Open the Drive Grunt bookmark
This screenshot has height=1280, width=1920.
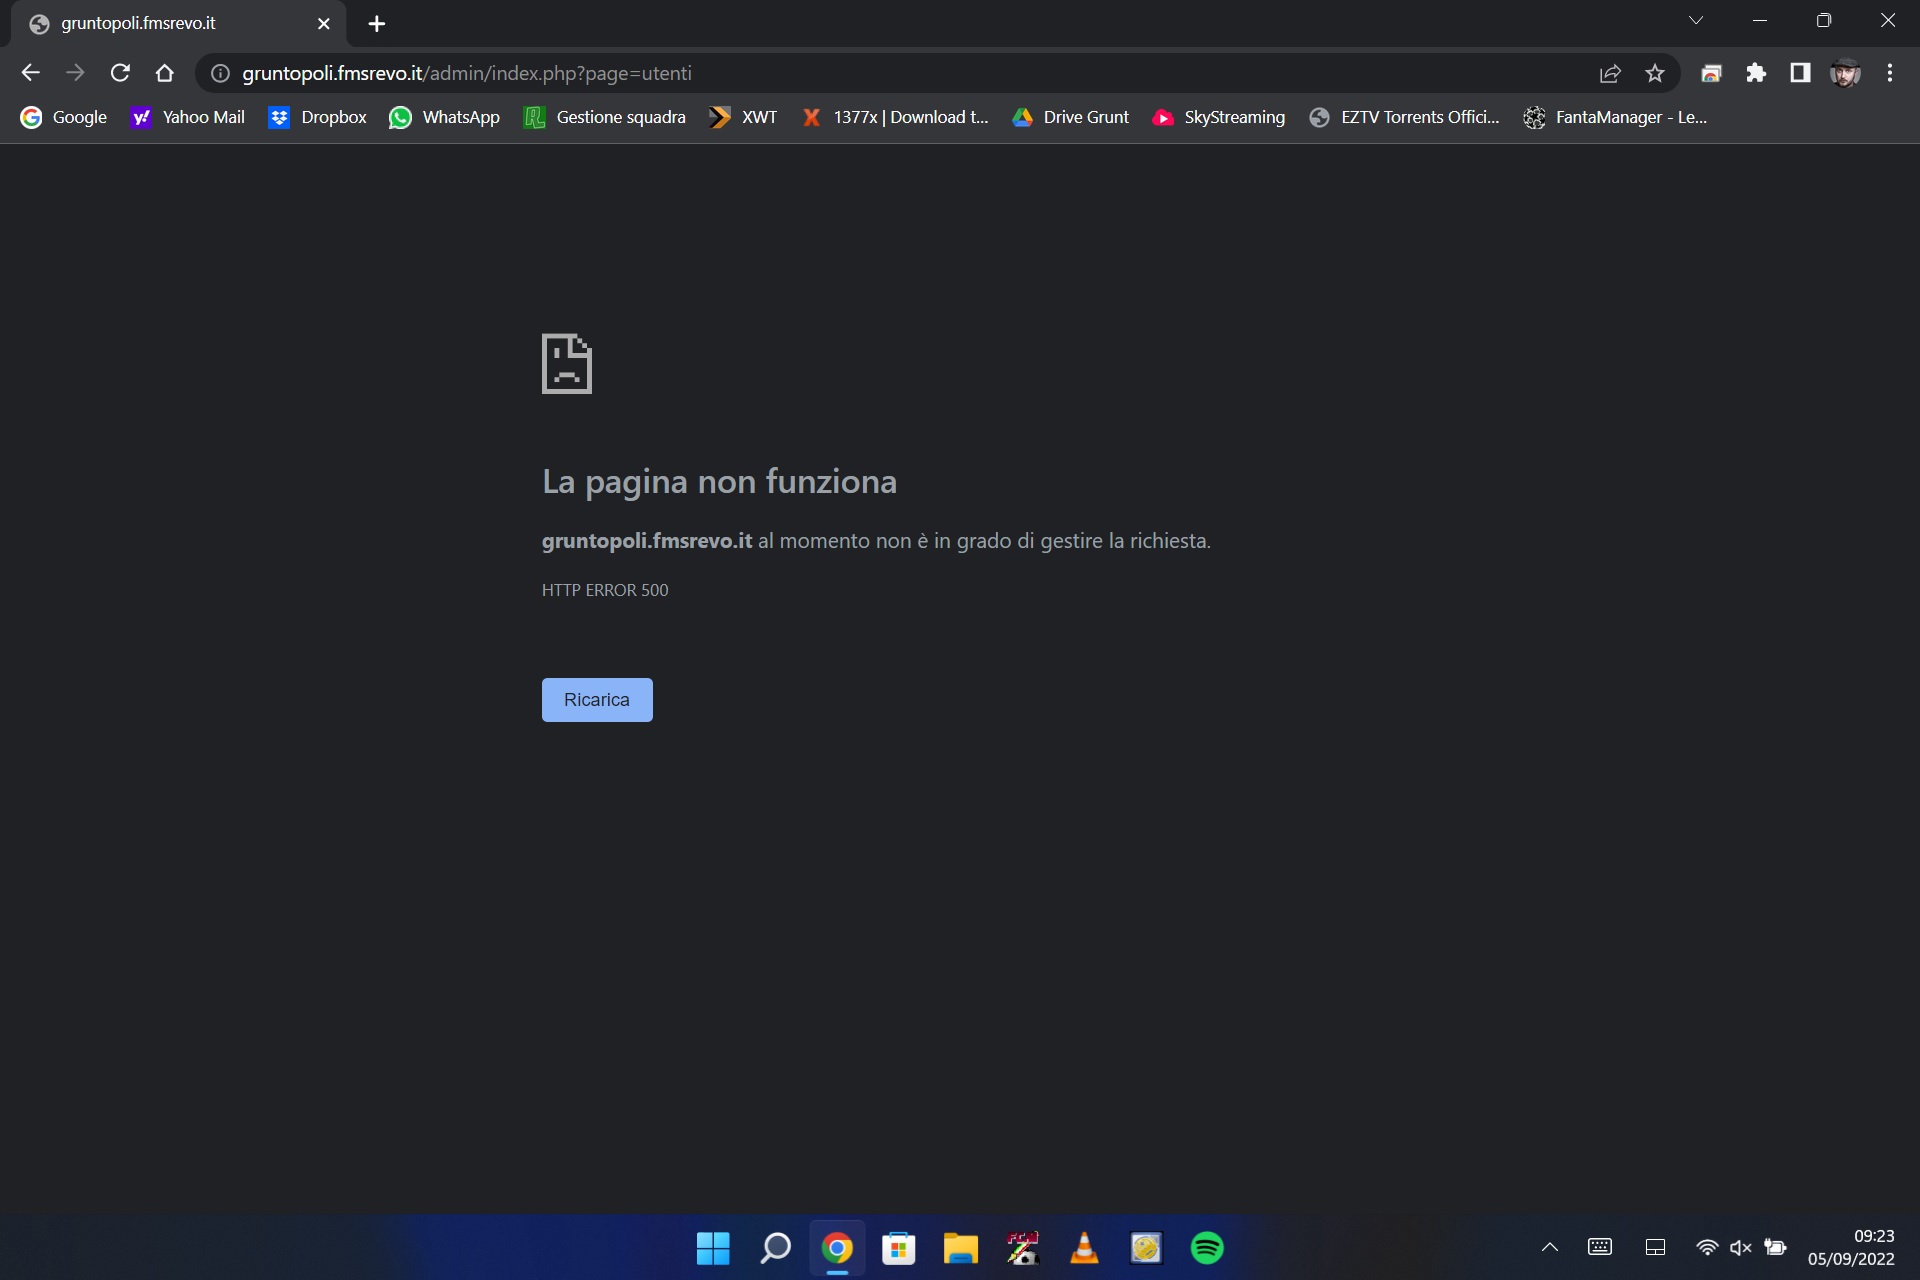click(1070, 117)
